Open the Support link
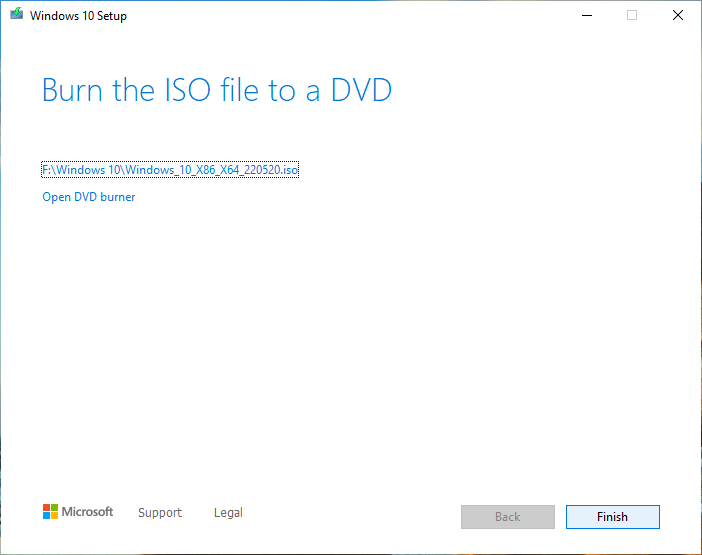Screen dimensions: 702x555 tap(160, 513)
